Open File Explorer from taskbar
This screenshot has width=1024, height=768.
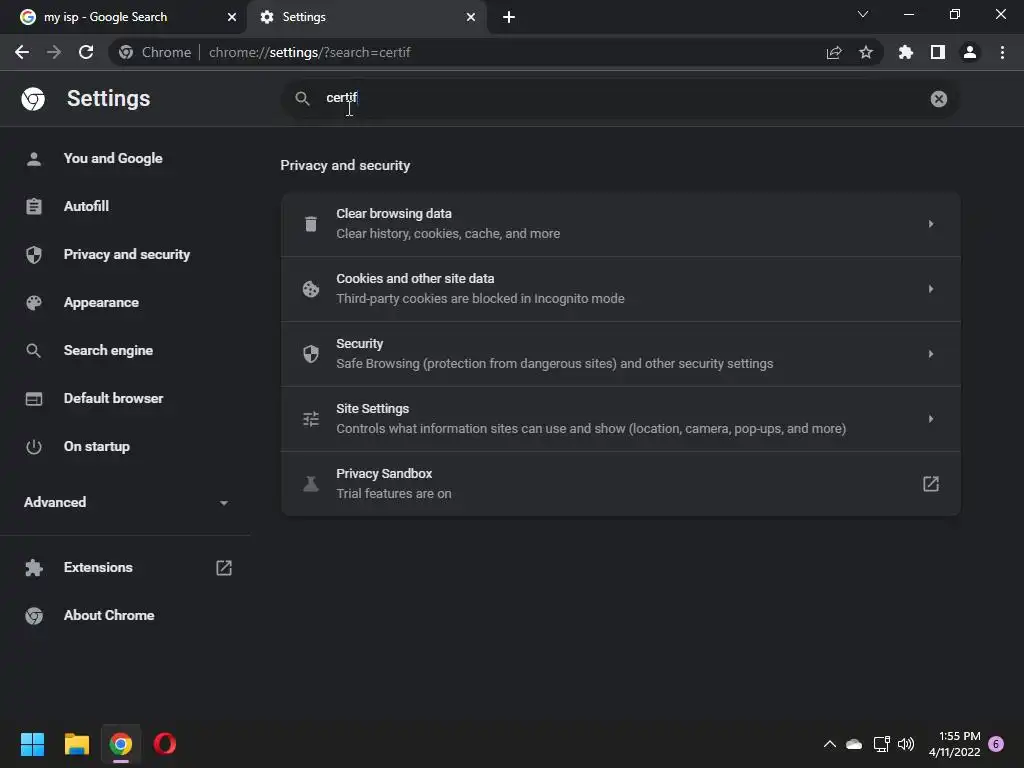click(76, 744)
